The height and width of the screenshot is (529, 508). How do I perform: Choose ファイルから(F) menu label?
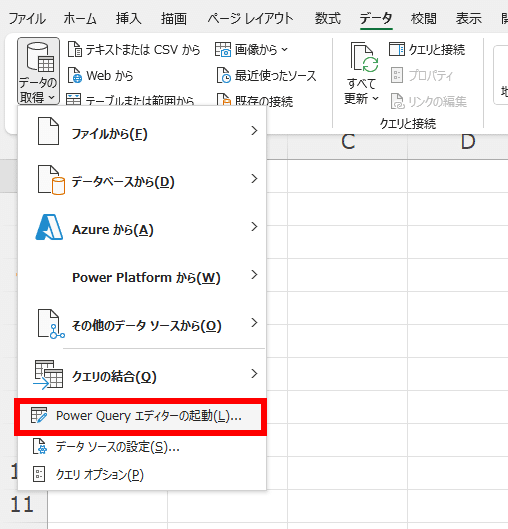[110, 134]
